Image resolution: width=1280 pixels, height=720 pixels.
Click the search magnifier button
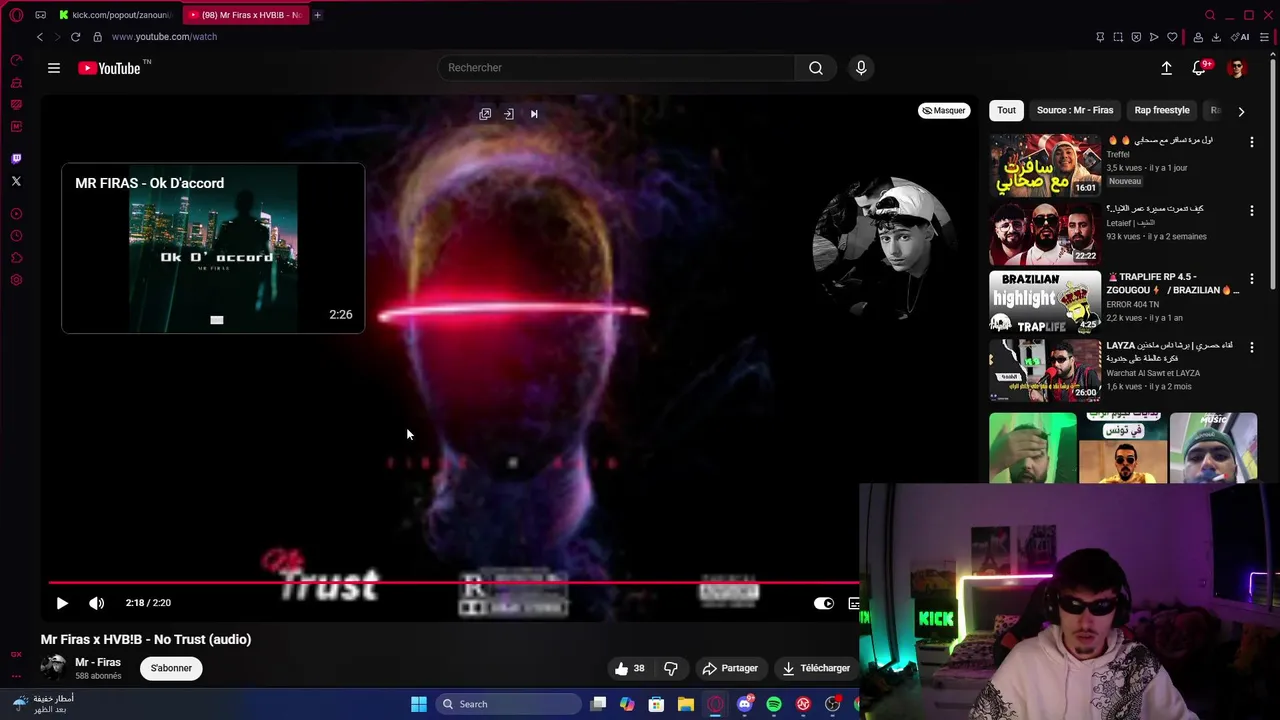pyautogui.click(x=816, y=68)
